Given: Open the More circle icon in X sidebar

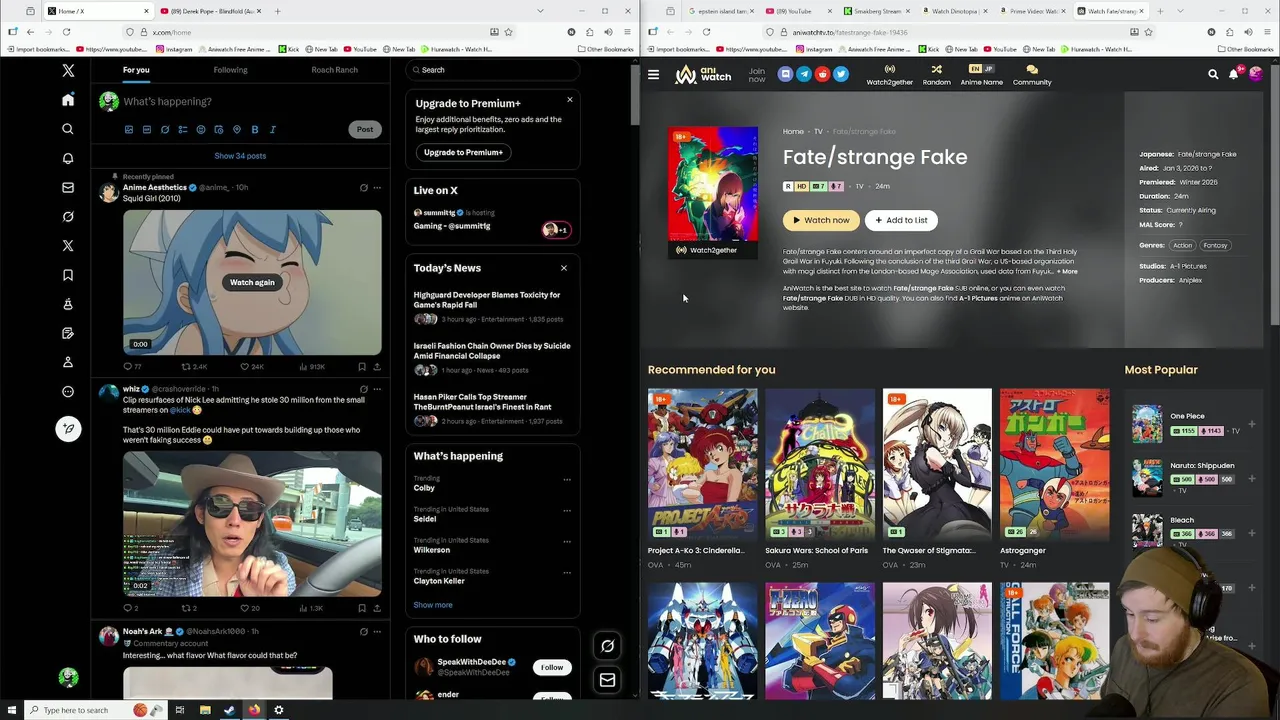Looking at the screenshot, I should tap(68, 392).
